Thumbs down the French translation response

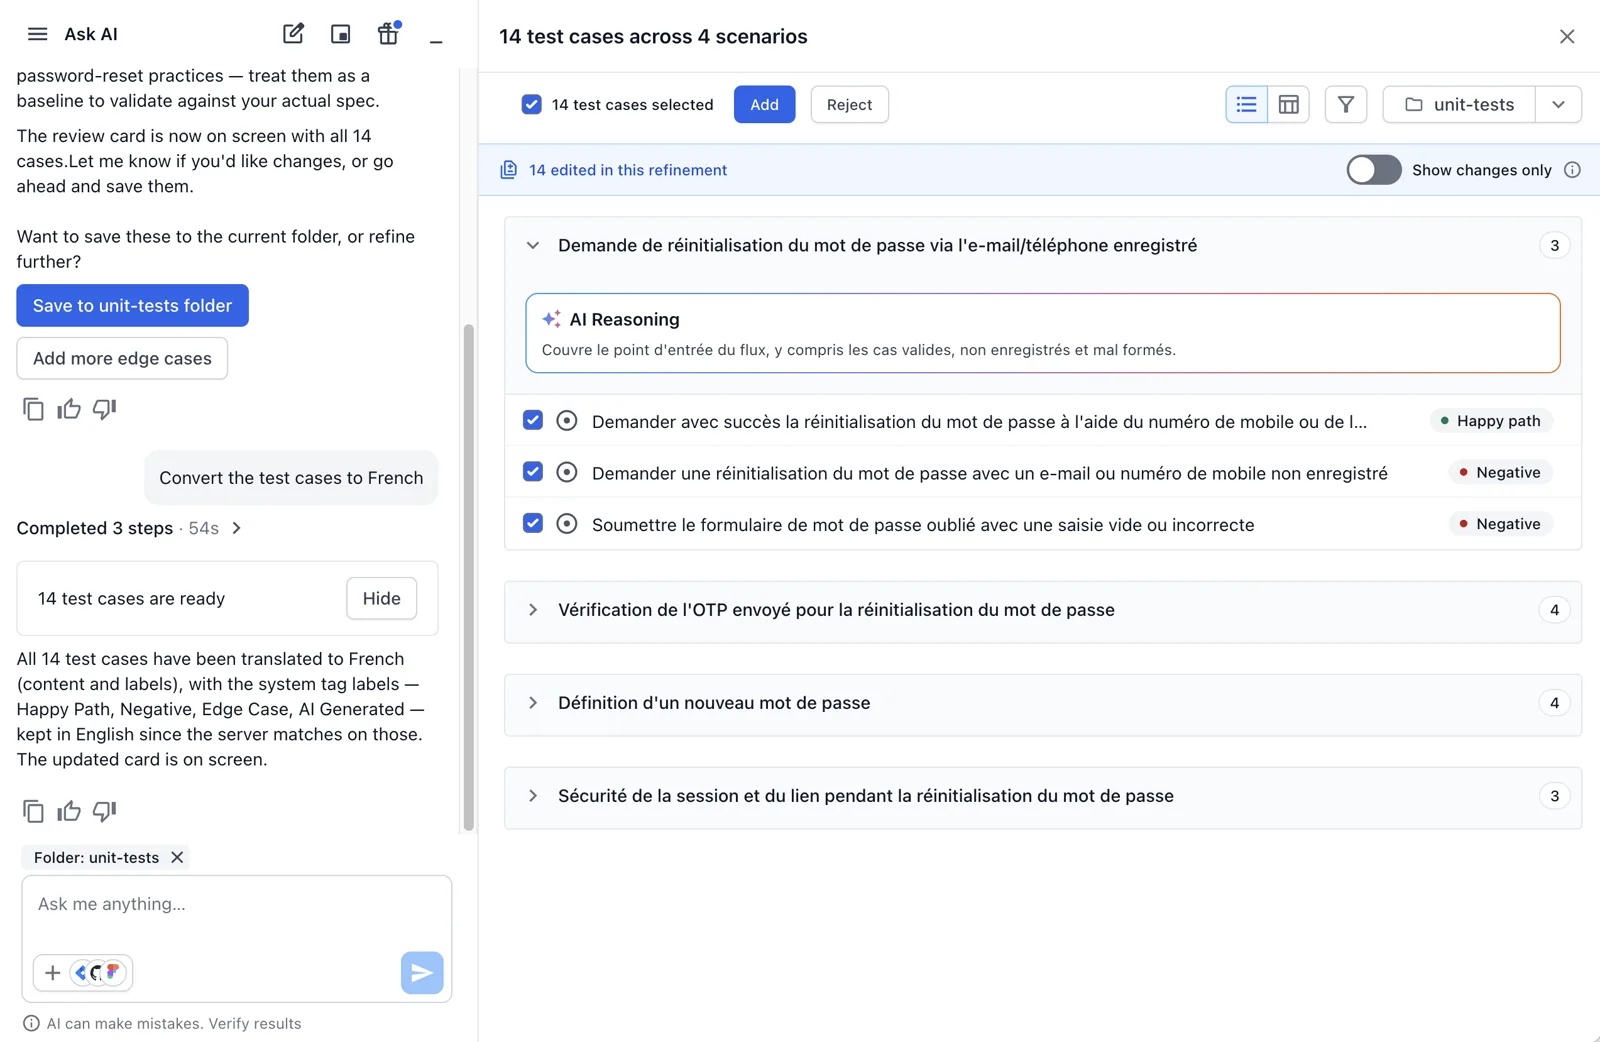104,811
